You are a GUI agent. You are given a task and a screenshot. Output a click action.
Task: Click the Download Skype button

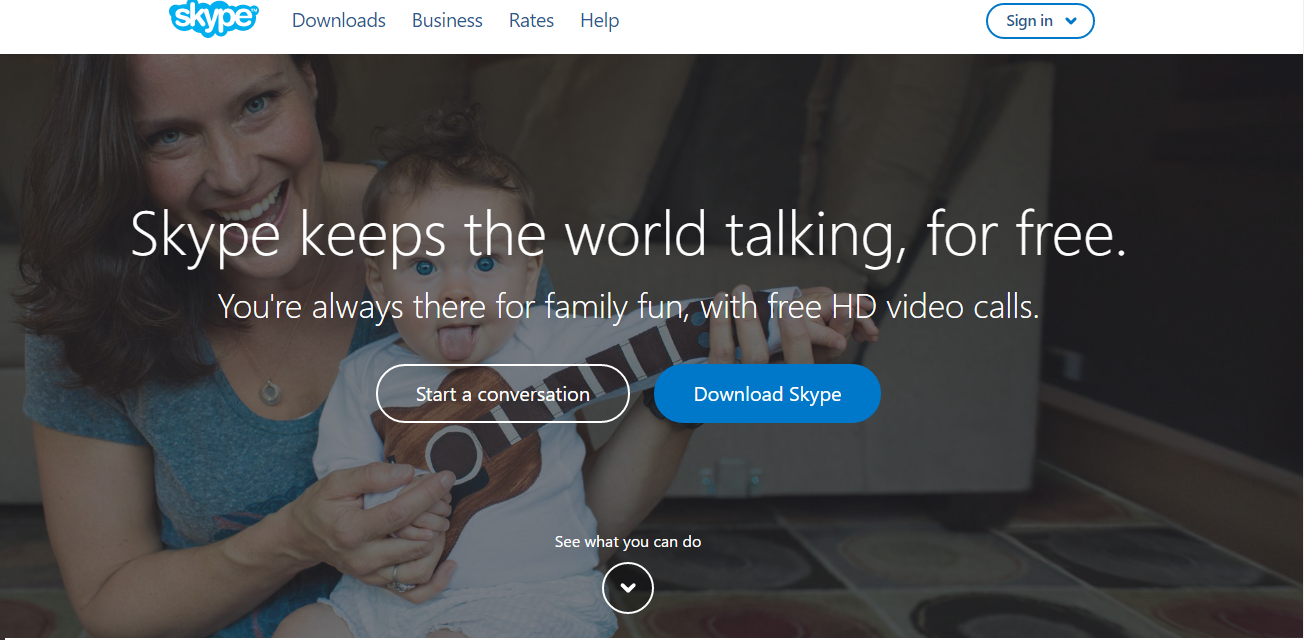point(767,394)
